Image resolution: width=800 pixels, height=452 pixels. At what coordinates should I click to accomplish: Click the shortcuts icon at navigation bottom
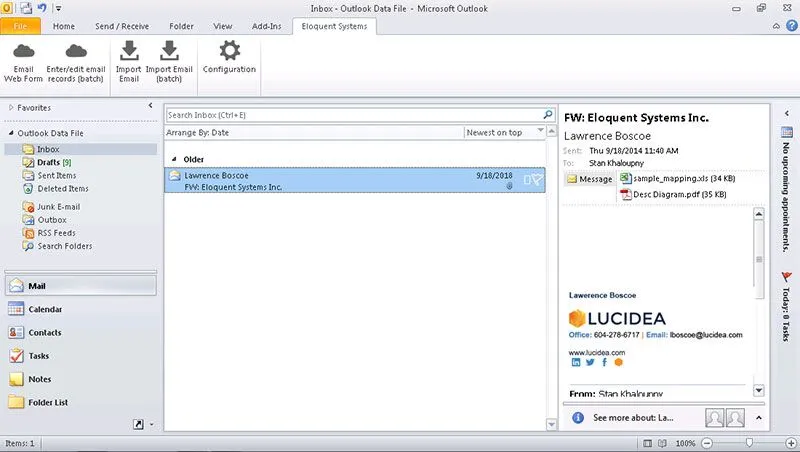pyautogui.click(x=138, y=424)
